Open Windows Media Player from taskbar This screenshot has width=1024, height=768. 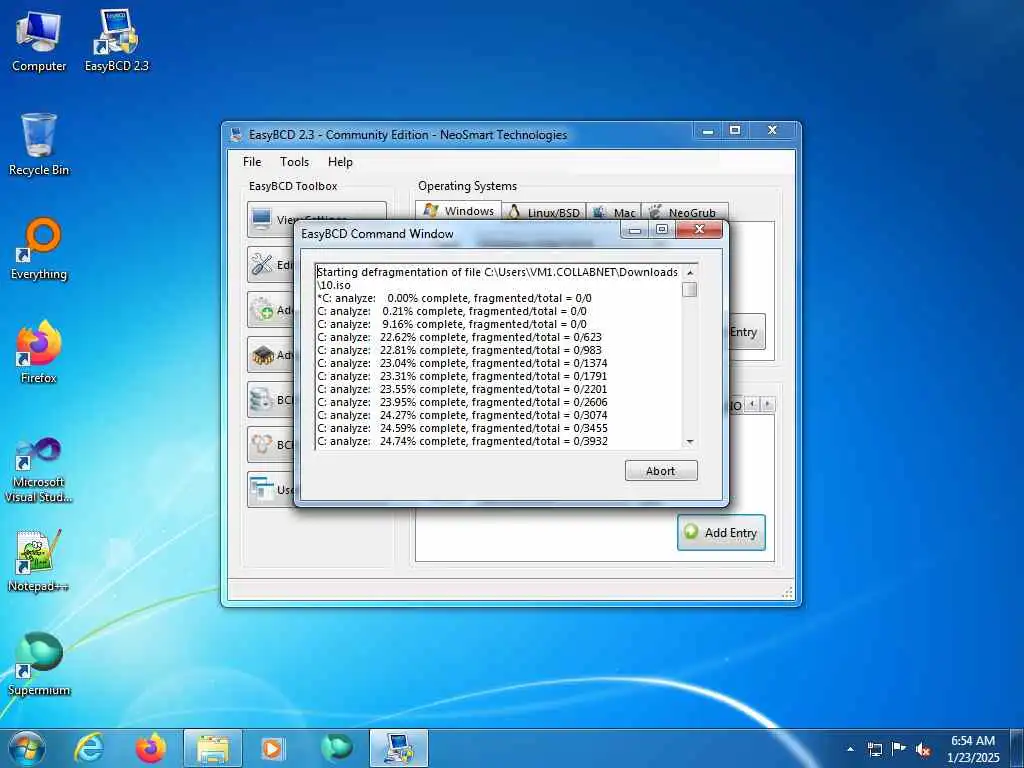point(272,748)
